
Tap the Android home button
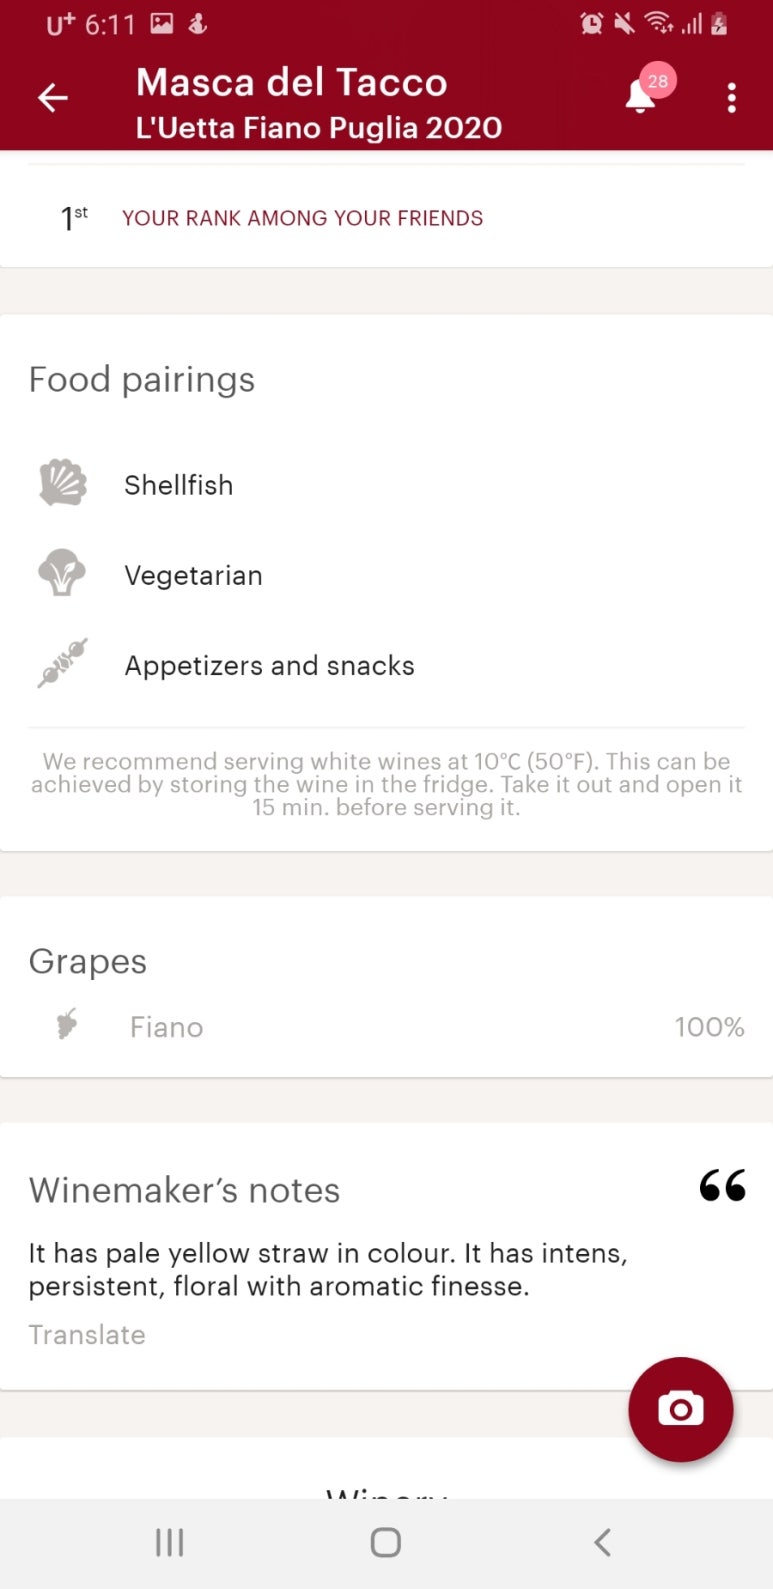[386, 1543]
